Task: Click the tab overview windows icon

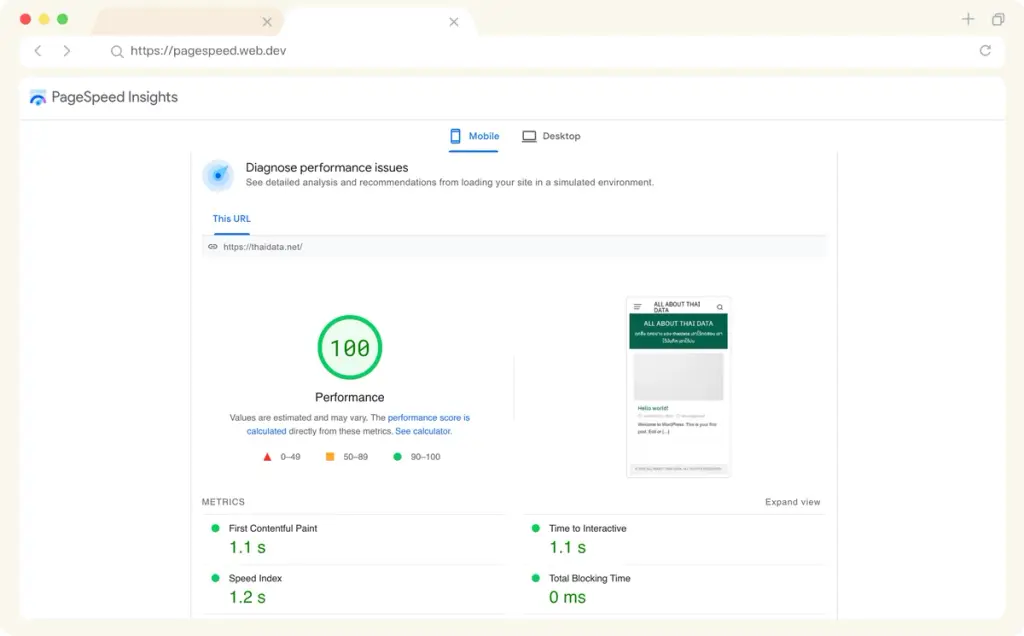Action: 998,20
